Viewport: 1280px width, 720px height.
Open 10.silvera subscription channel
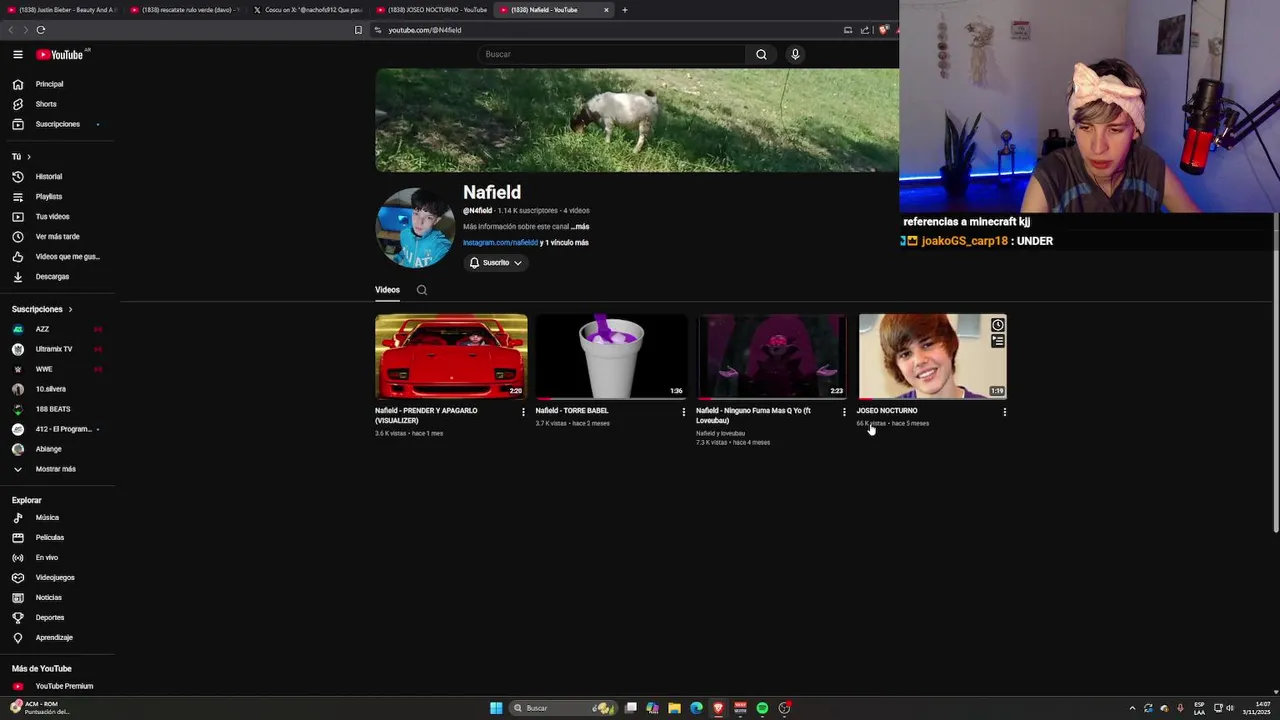[x=50, y=389]
